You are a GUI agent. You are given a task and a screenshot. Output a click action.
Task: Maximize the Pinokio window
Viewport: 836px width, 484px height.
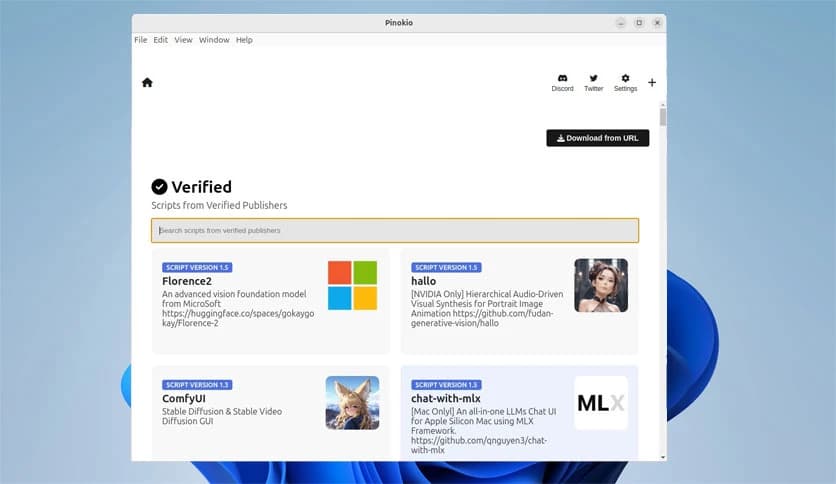(639, 23)
